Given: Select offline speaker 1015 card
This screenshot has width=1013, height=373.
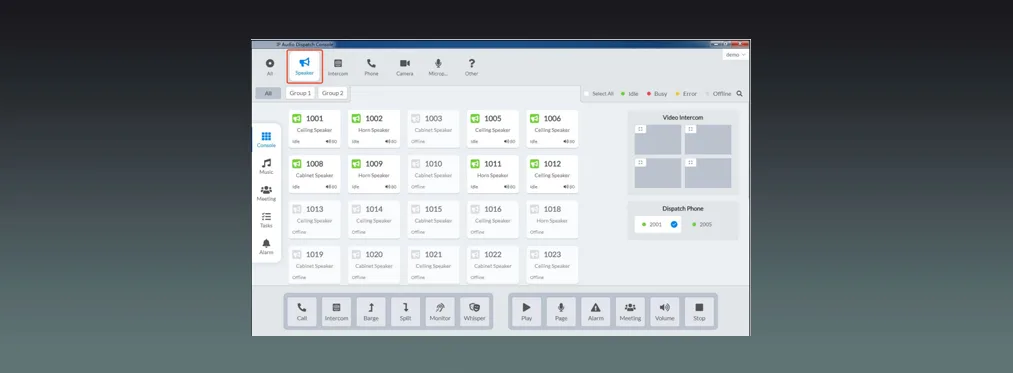Looking at the screenshot, I should 433,219.
